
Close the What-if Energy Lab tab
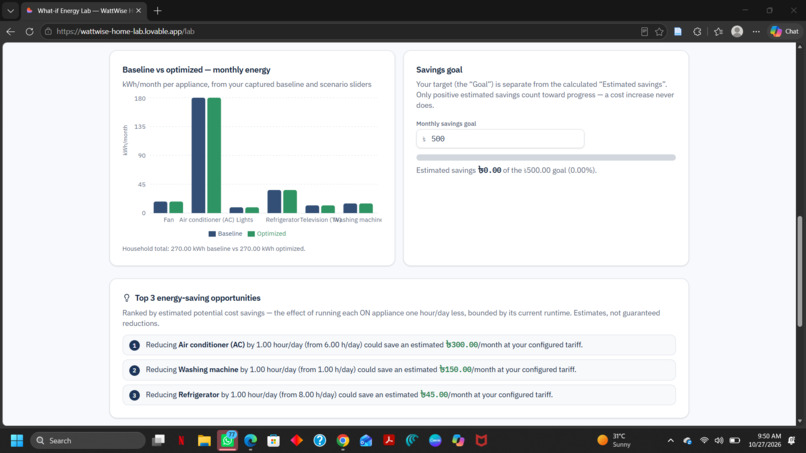(138, 10)
